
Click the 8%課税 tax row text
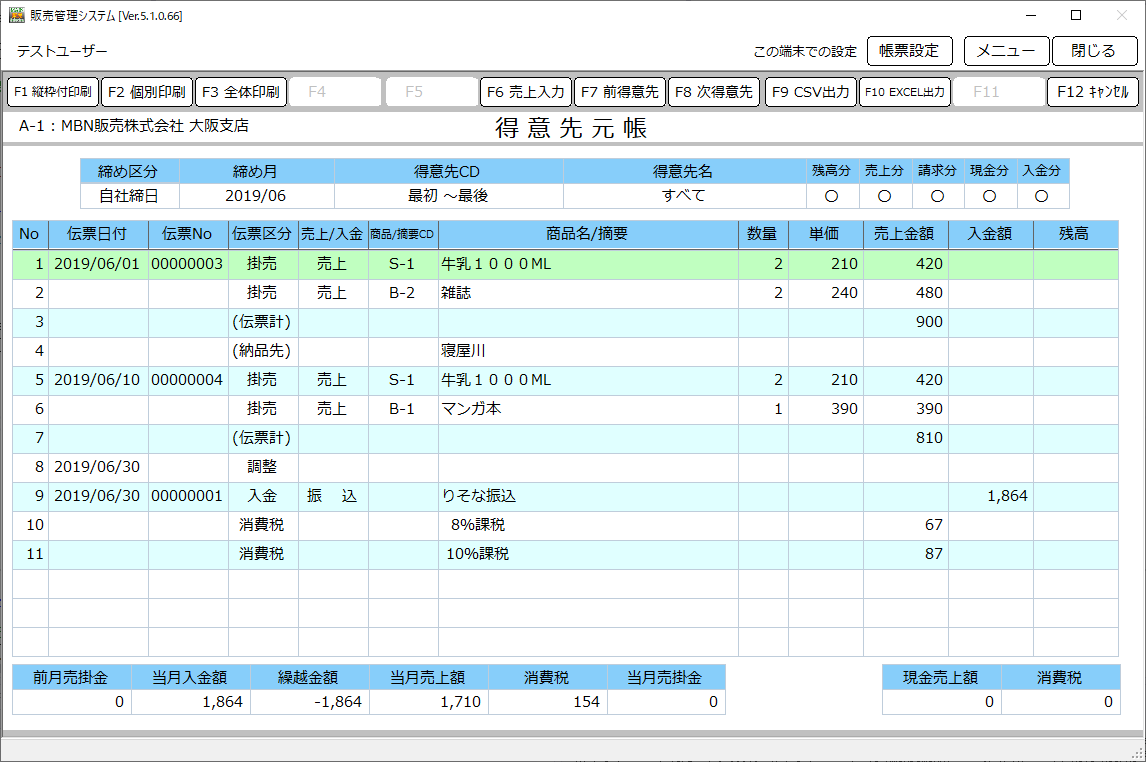point(478,525)
